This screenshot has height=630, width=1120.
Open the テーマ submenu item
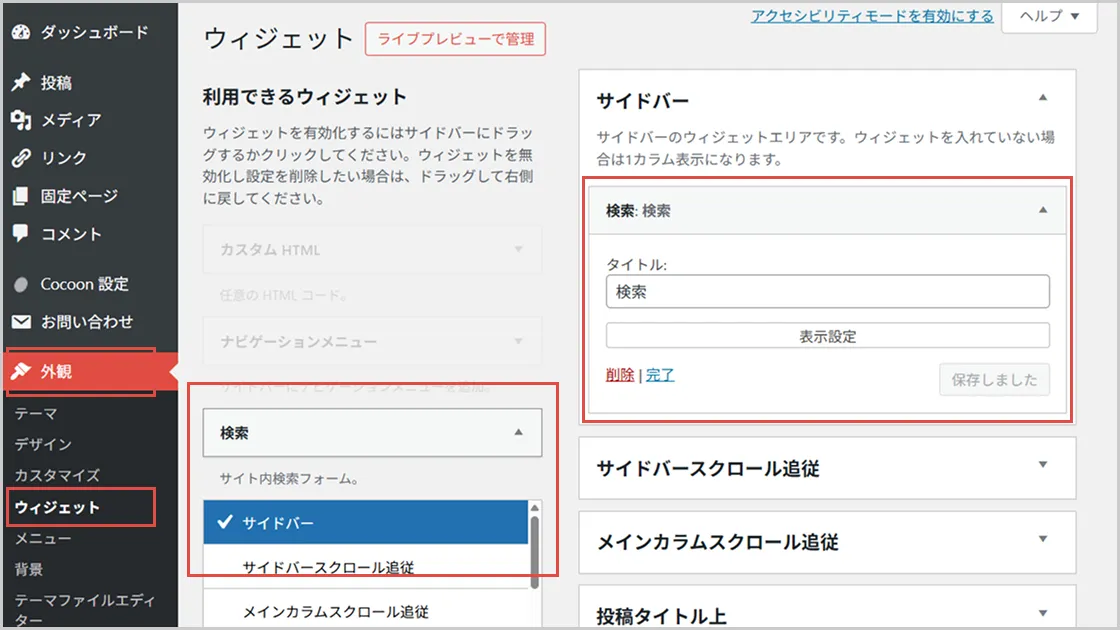coord(36,413)
